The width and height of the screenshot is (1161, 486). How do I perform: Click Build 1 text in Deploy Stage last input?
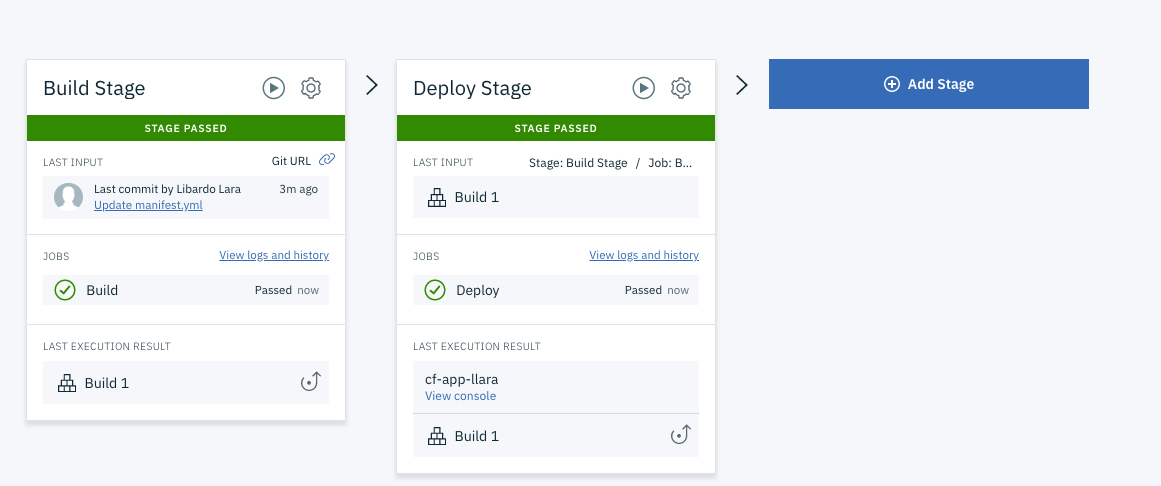[x=477, y=197]
